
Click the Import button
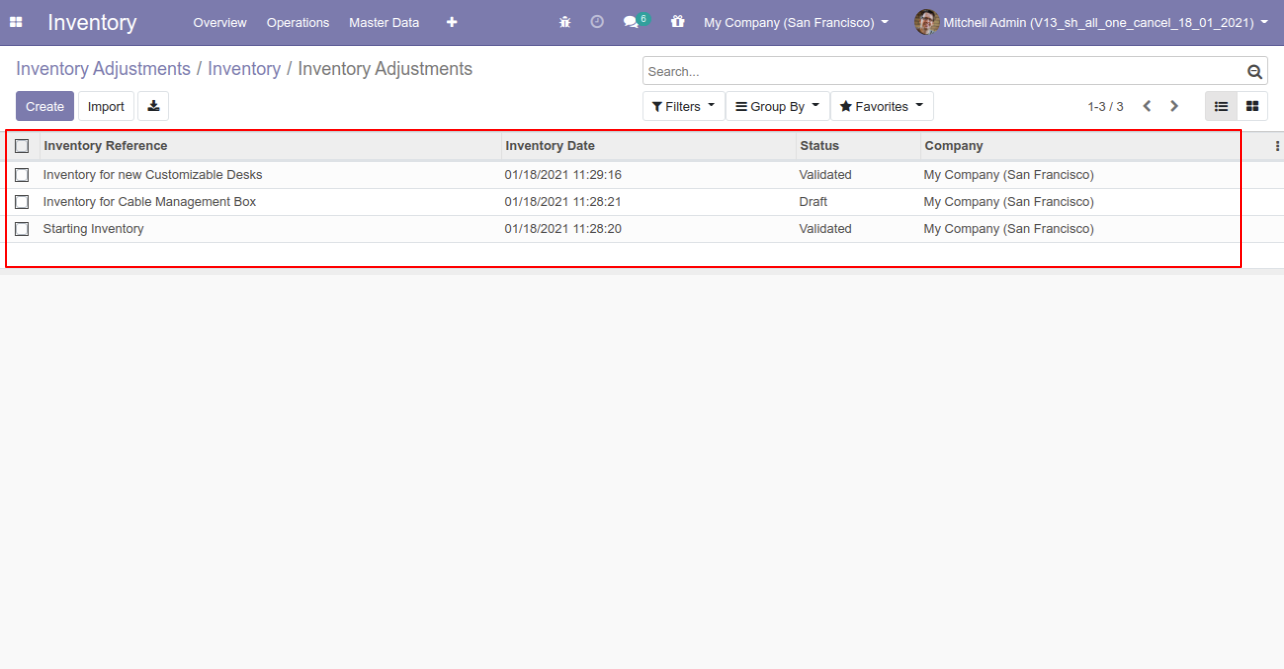106,106
